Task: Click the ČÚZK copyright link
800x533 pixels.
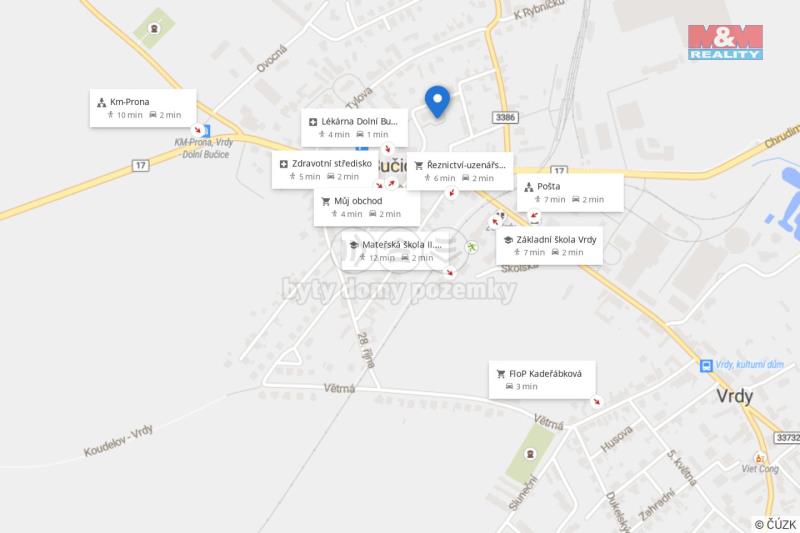Action: 776,524
